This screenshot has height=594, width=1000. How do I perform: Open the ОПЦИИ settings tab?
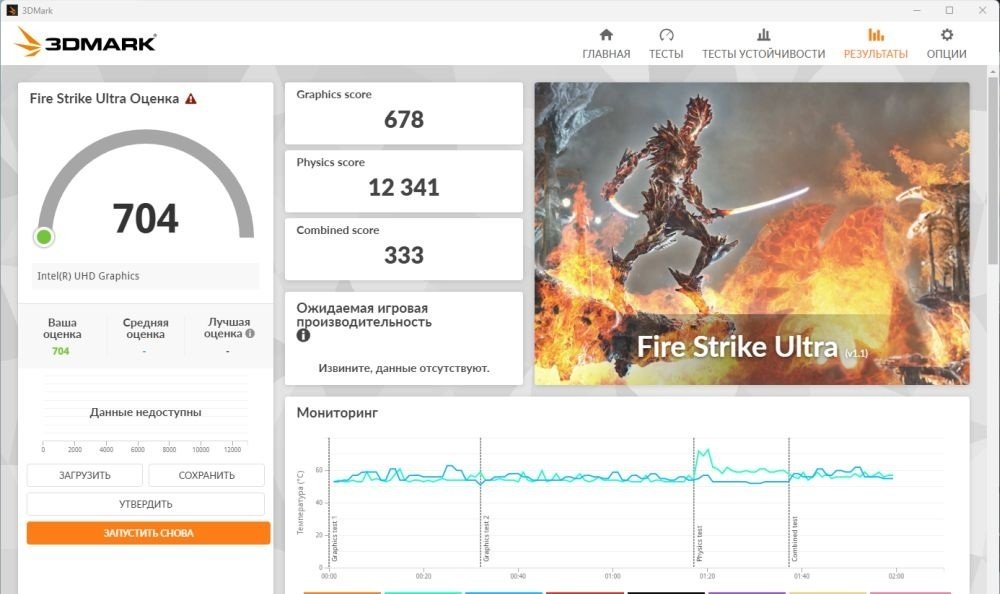[946, 44]
